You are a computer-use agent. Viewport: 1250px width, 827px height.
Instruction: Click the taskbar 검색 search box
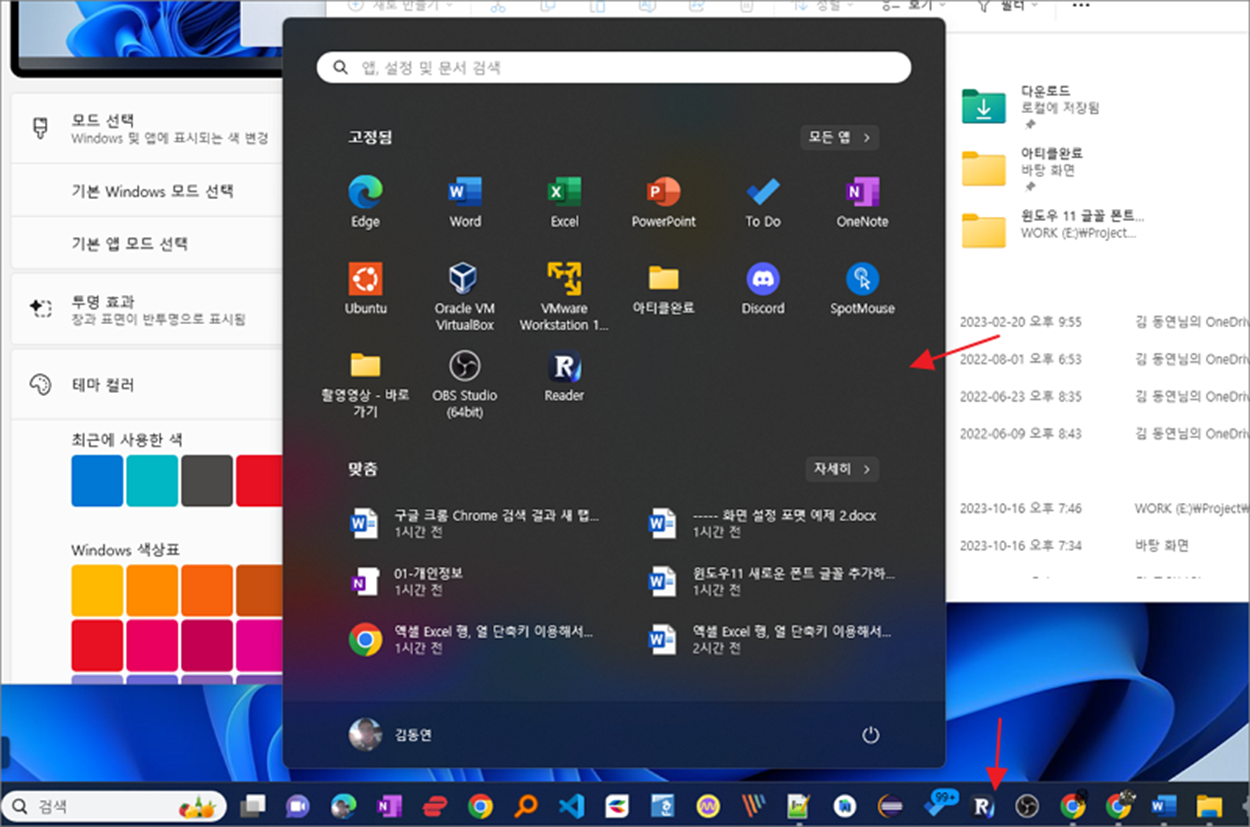click(x=114, y=805)
